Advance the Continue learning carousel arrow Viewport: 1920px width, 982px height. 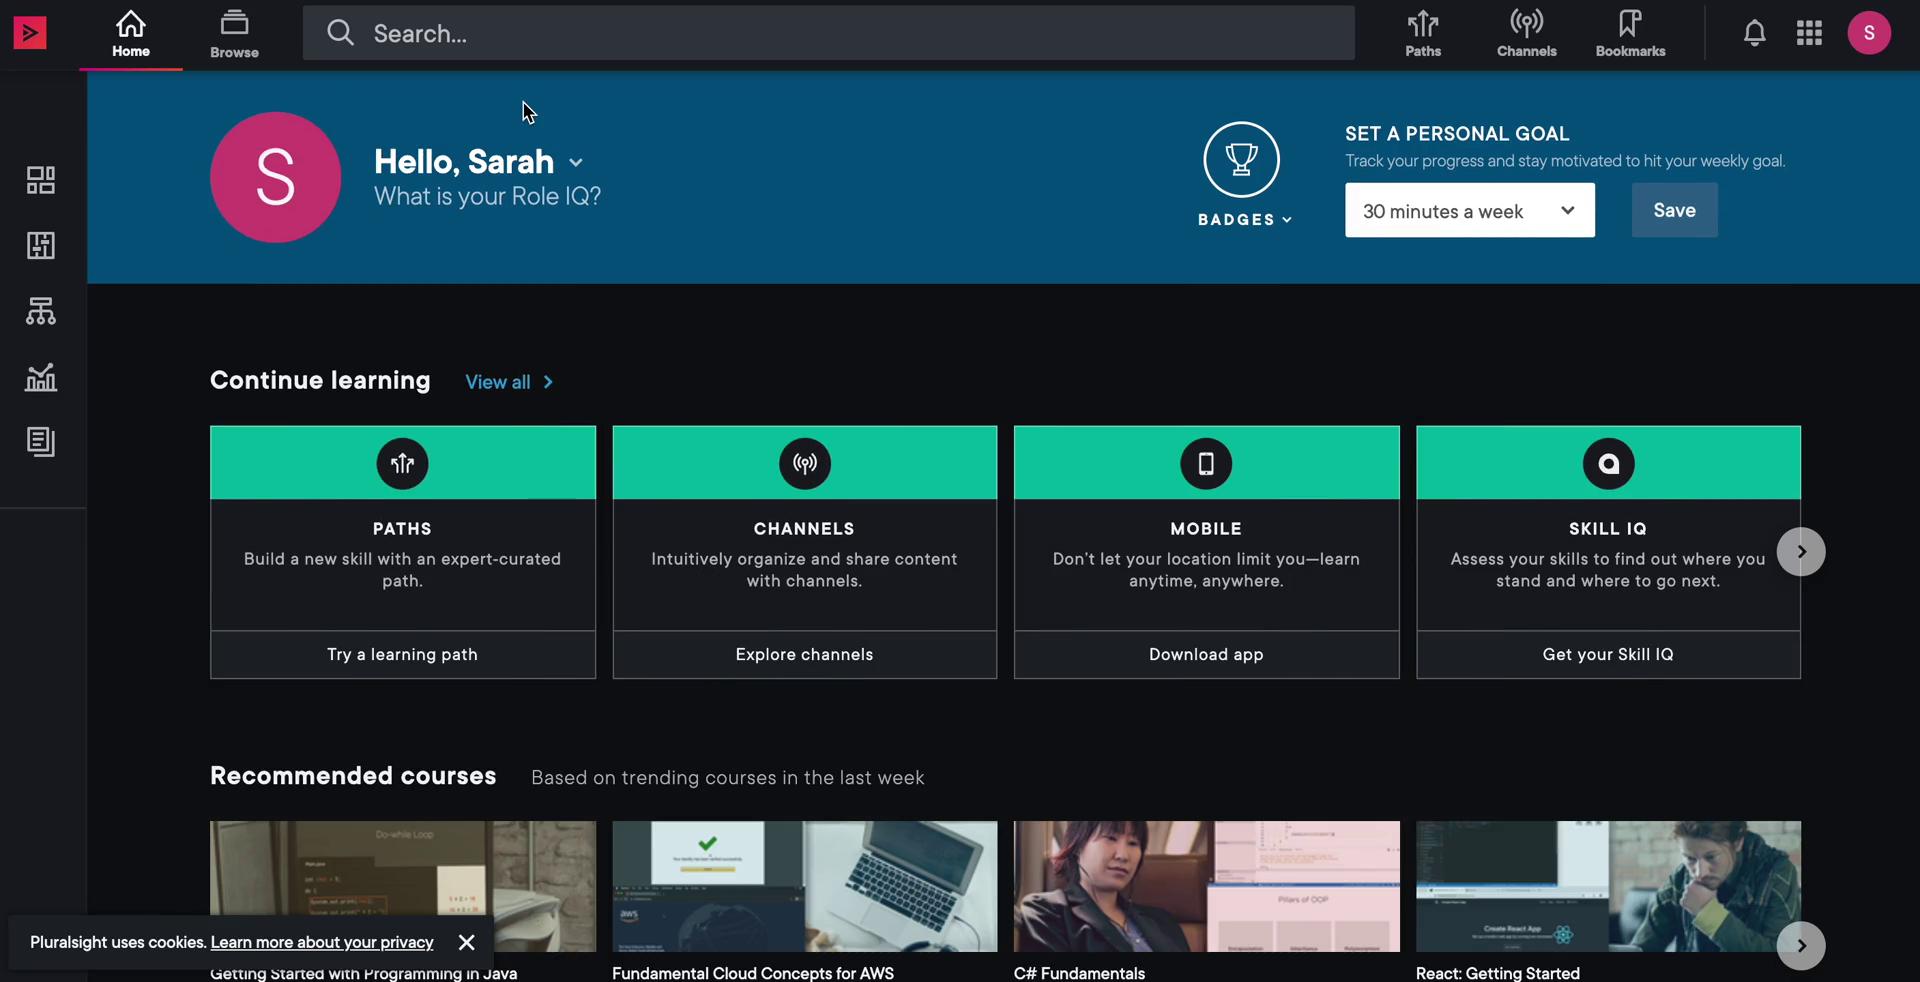point(1801,552)
